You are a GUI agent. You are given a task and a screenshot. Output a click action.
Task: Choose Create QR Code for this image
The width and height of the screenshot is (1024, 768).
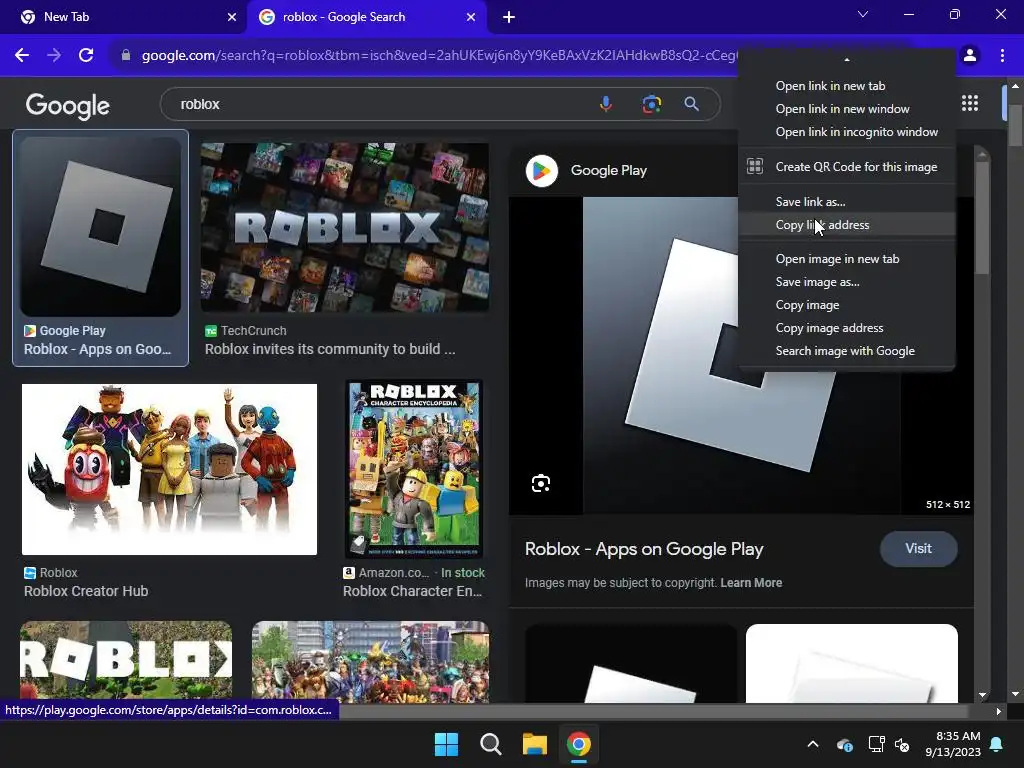click(x=847, y=167)
